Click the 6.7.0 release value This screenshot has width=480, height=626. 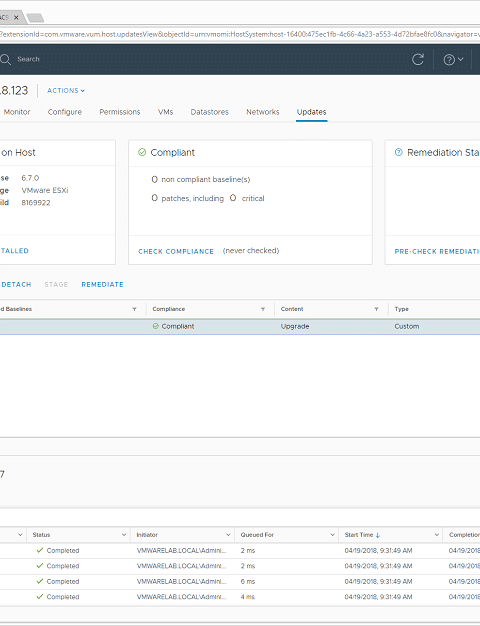[x=30, y=178]
